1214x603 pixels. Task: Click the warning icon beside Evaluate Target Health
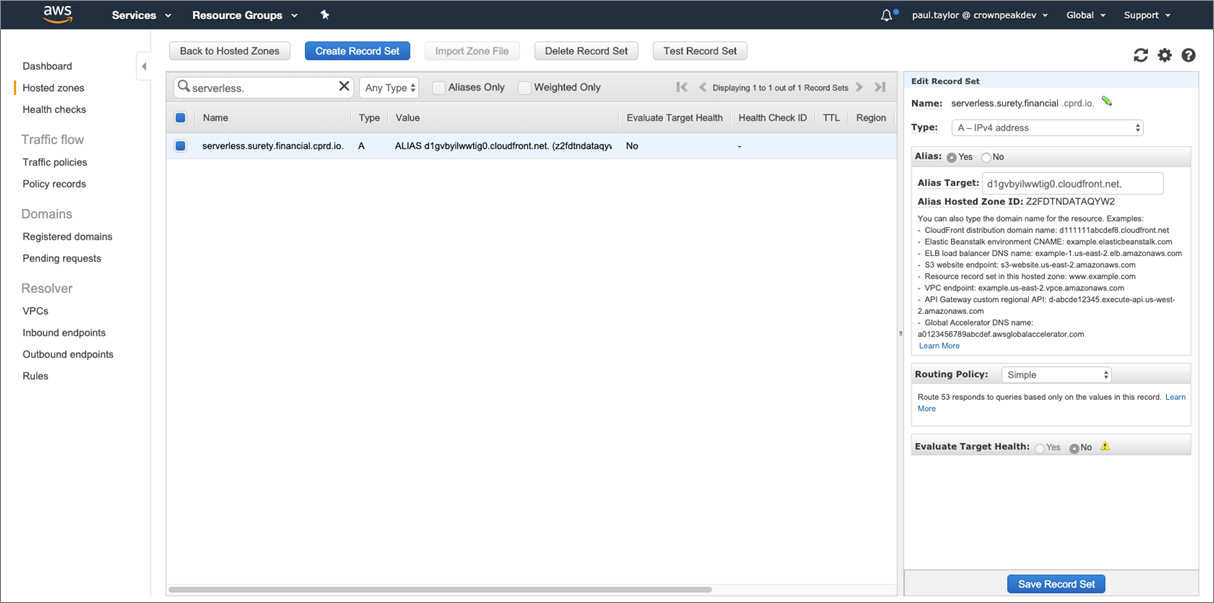[x=1105, y=447]
